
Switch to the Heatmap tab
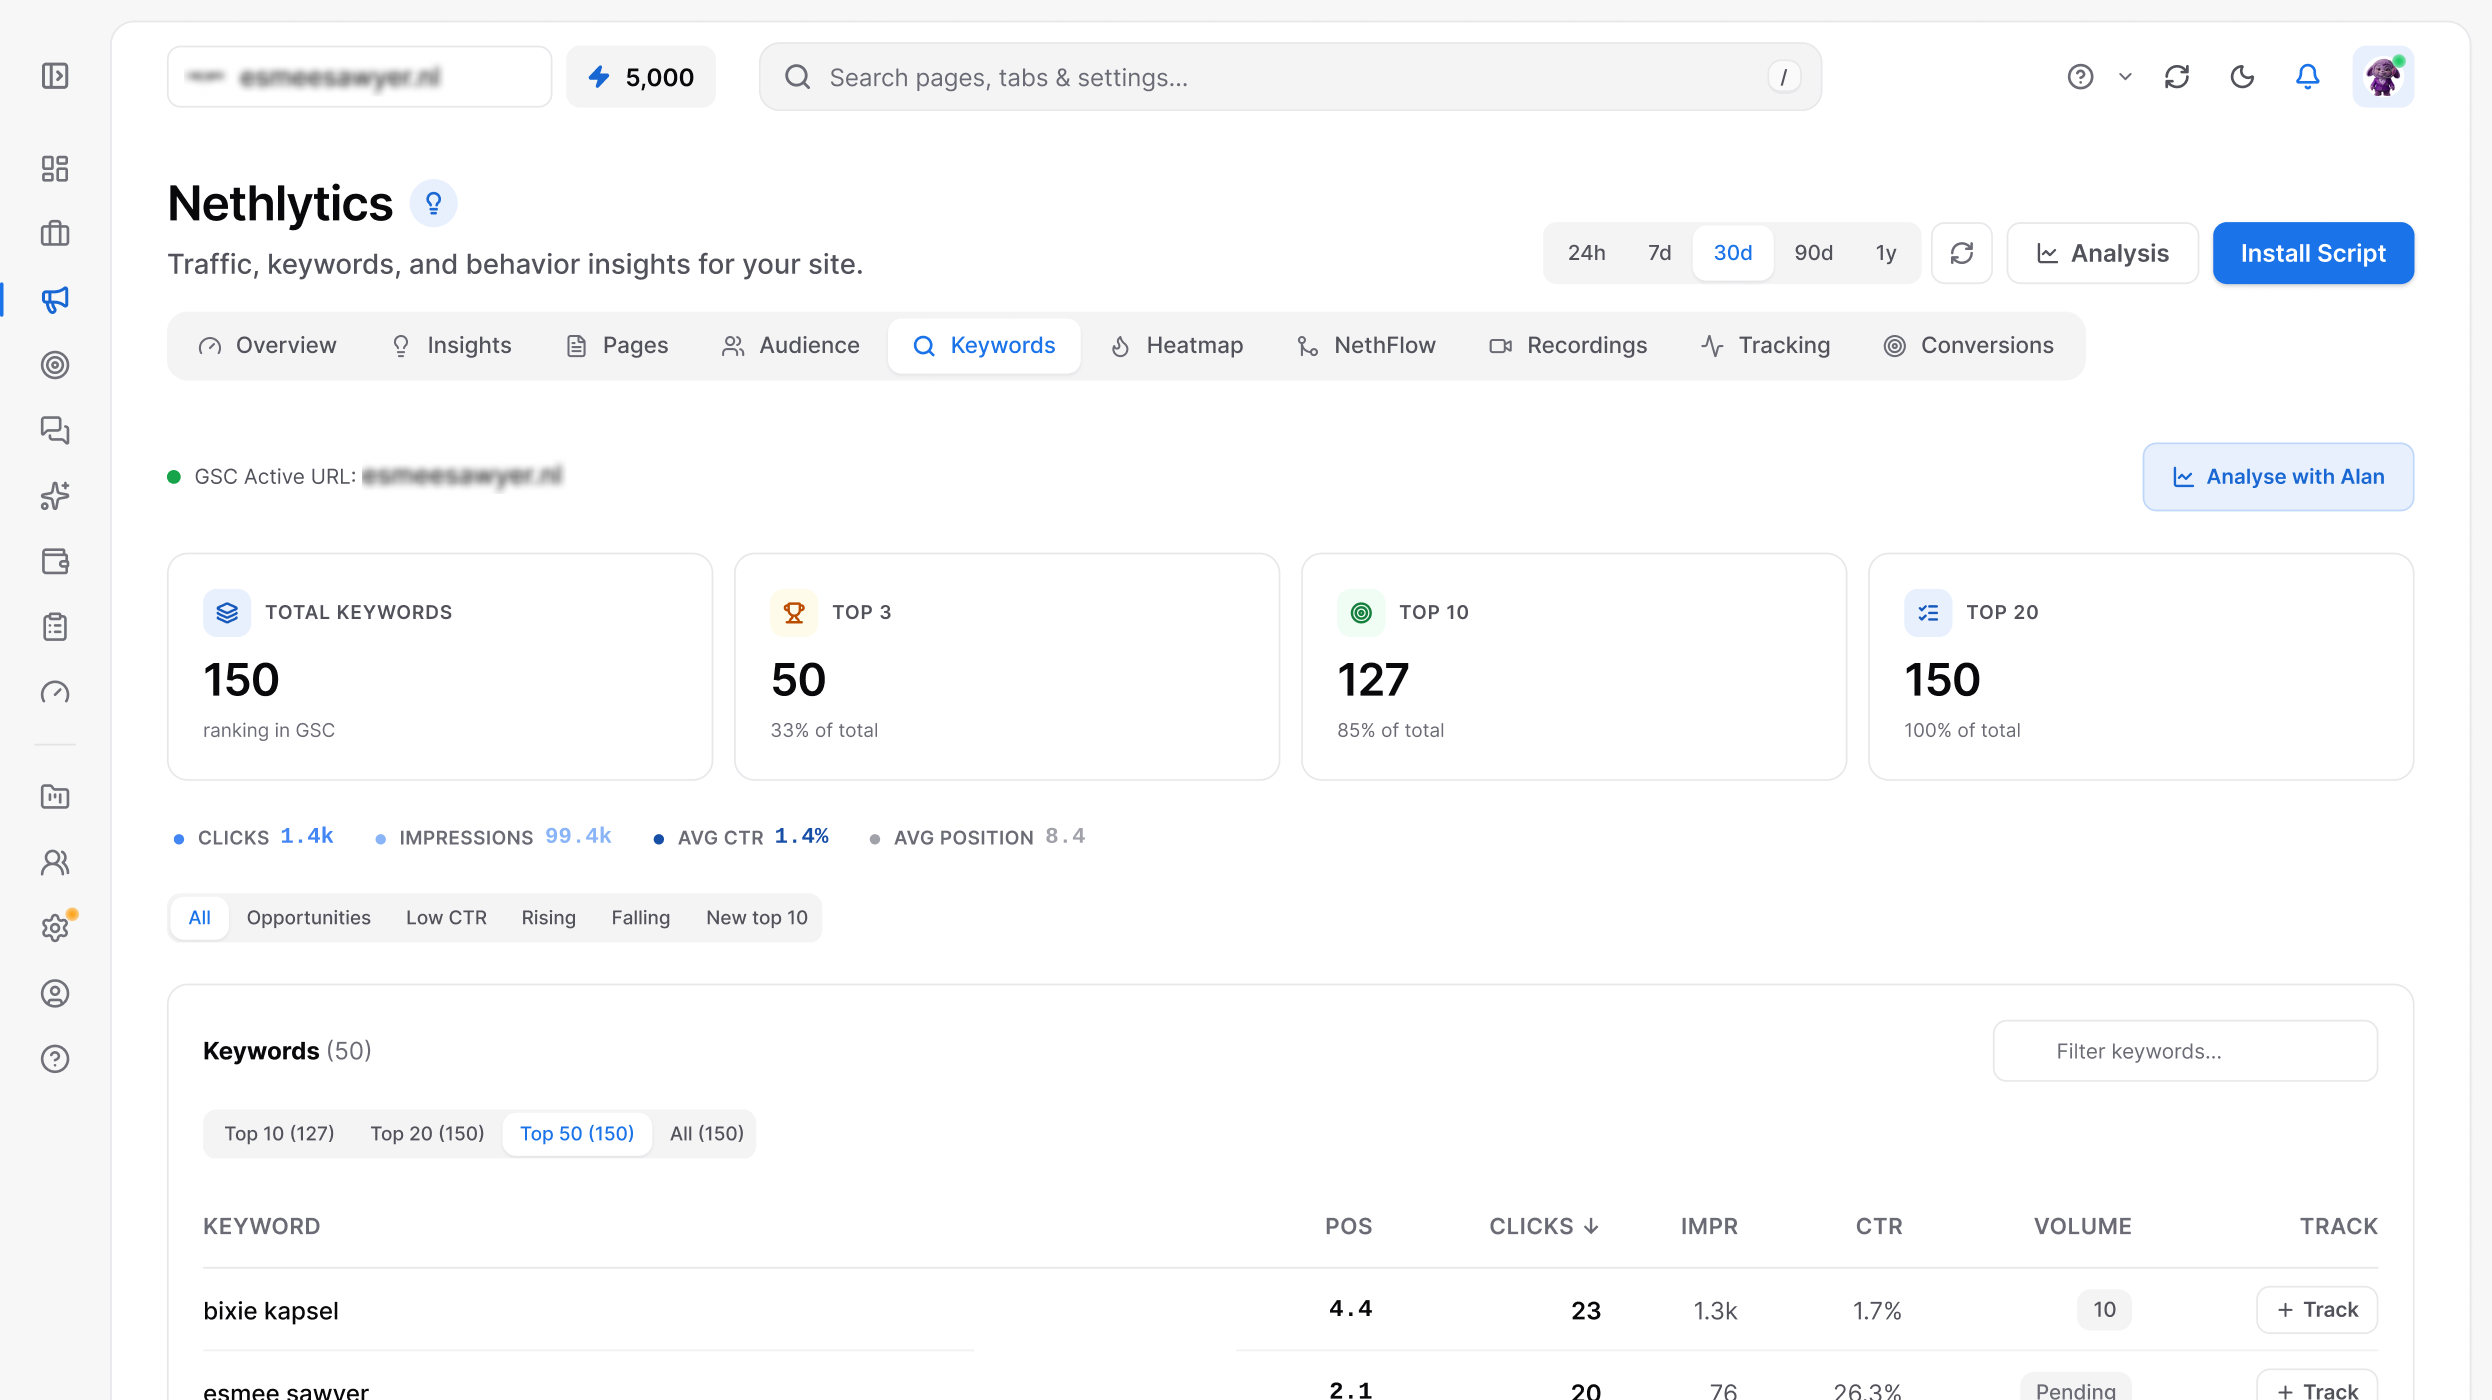click(1176, 345)
